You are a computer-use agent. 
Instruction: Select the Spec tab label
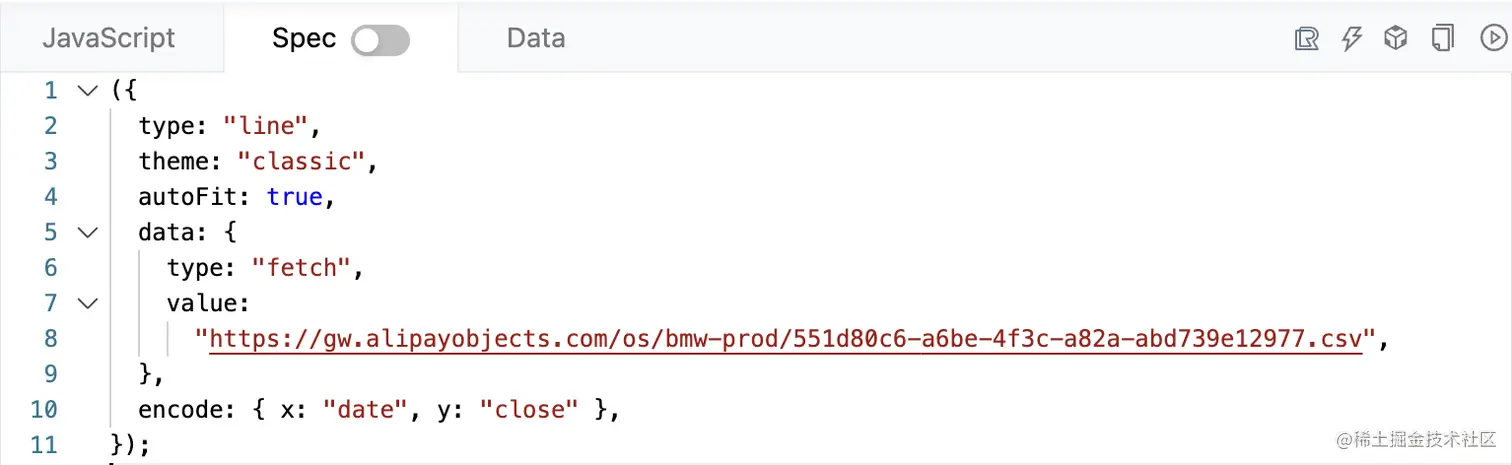pyautogui.click(x=304, y=38)
